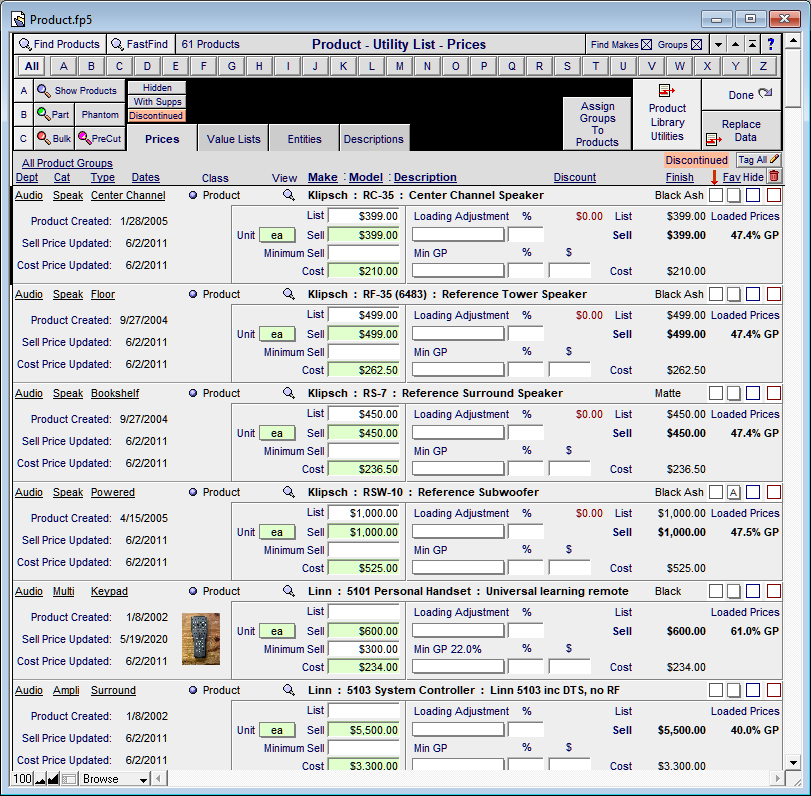Tick first checkbox on Linn 5101 row

point(716,591)
